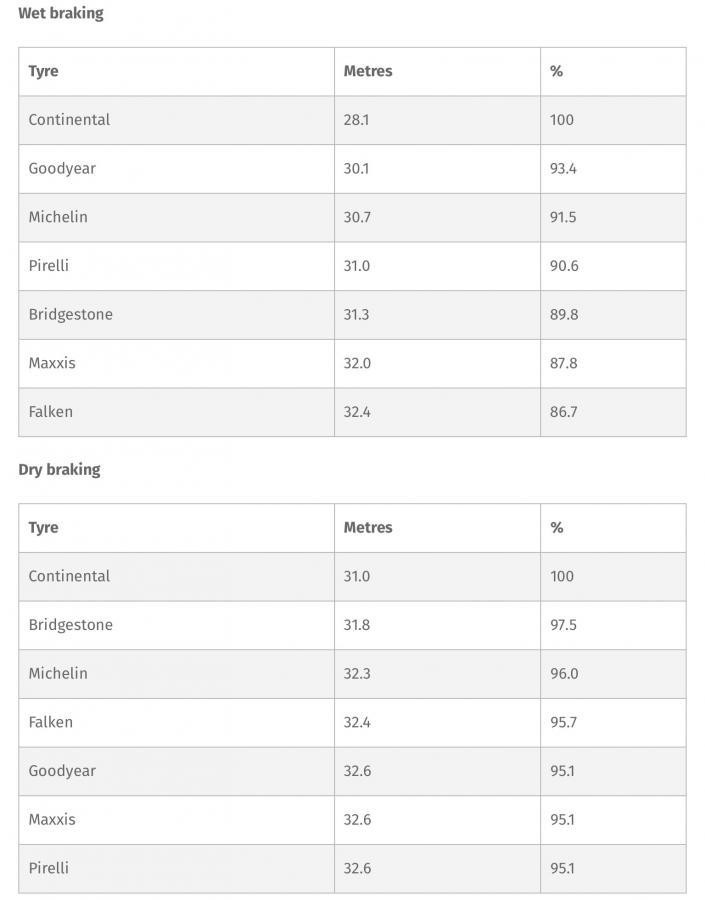Click the Wet braking heading
The height and width of the screenshot is (900, 705).
61,13
